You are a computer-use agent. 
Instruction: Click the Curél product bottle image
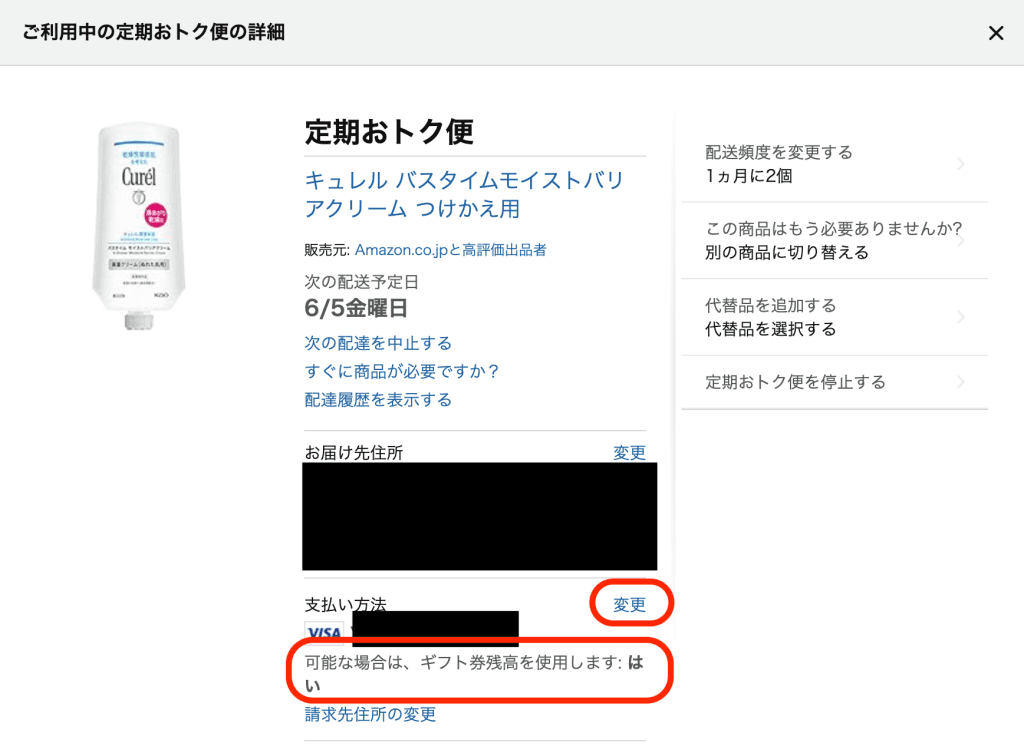(x=138, y=225)
